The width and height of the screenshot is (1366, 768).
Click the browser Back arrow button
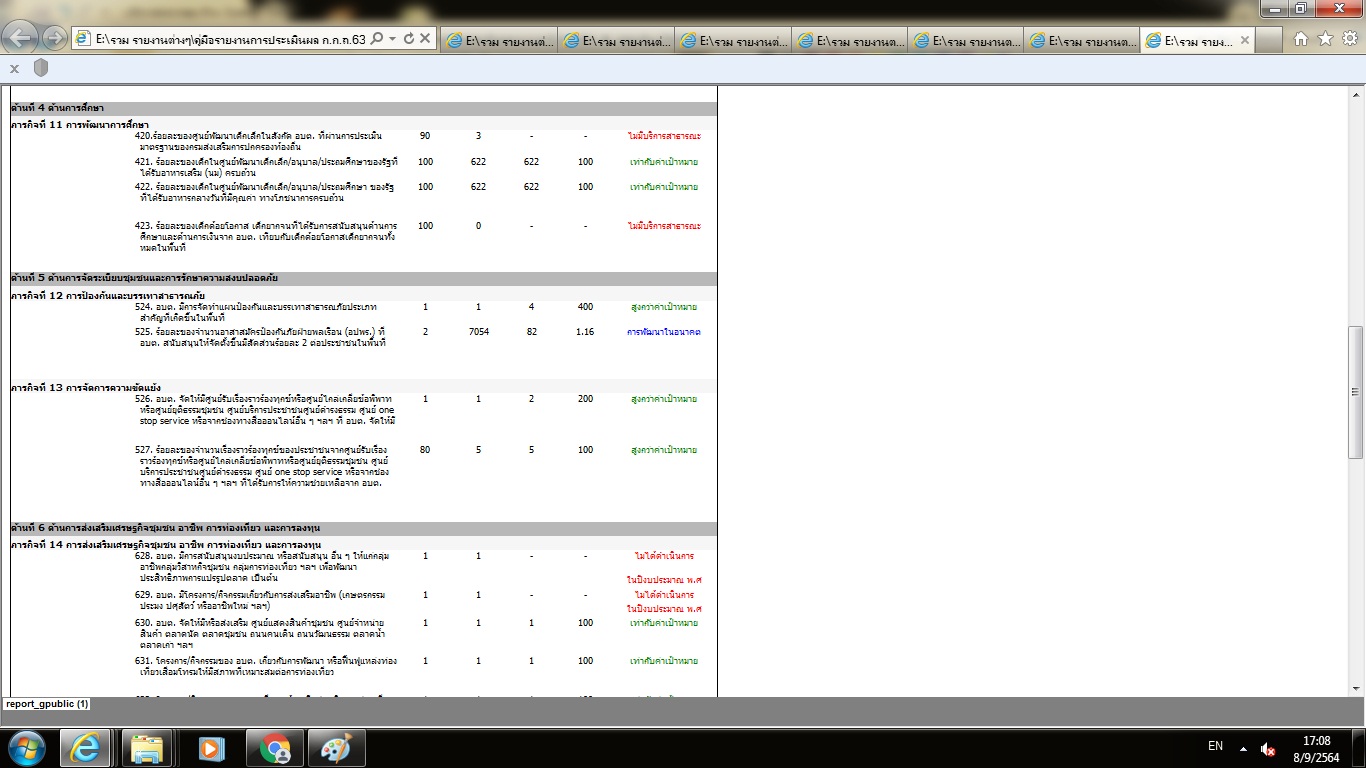point(22,39)
